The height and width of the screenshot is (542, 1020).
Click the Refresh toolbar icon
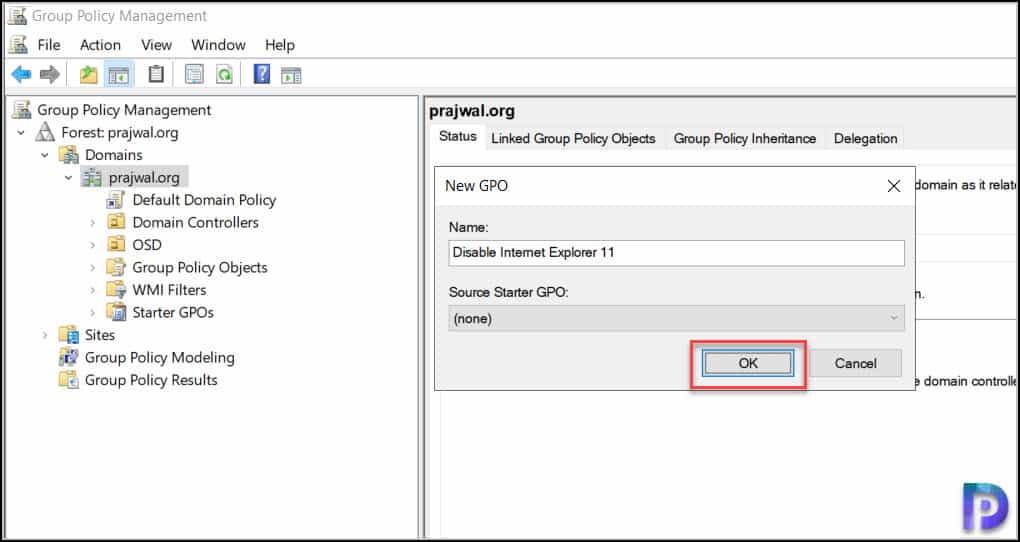point(224,75)
